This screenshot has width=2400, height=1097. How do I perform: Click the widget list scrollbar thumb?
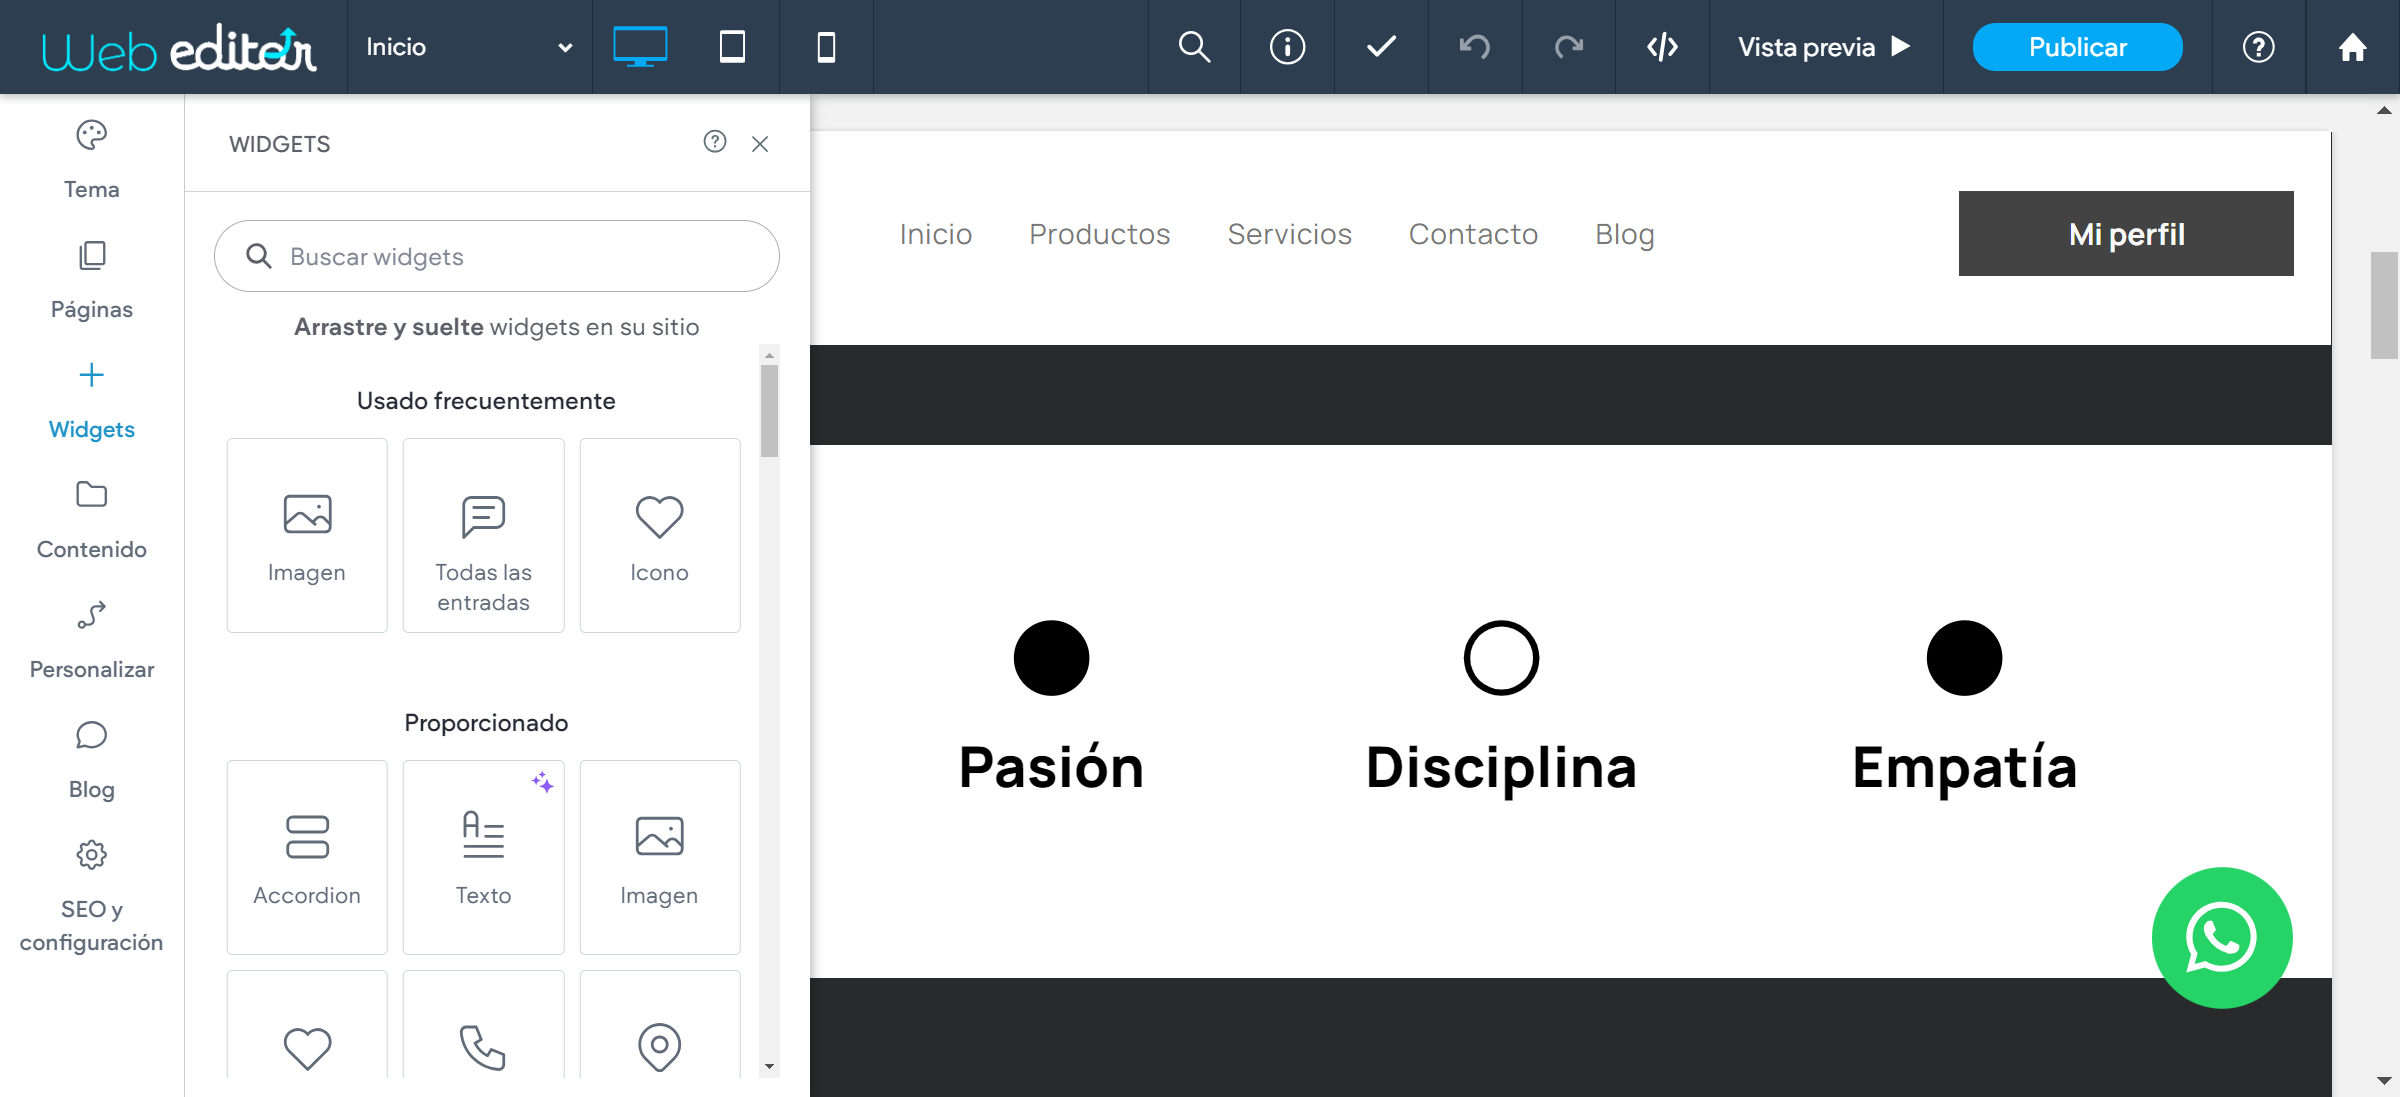coord(769,411)
